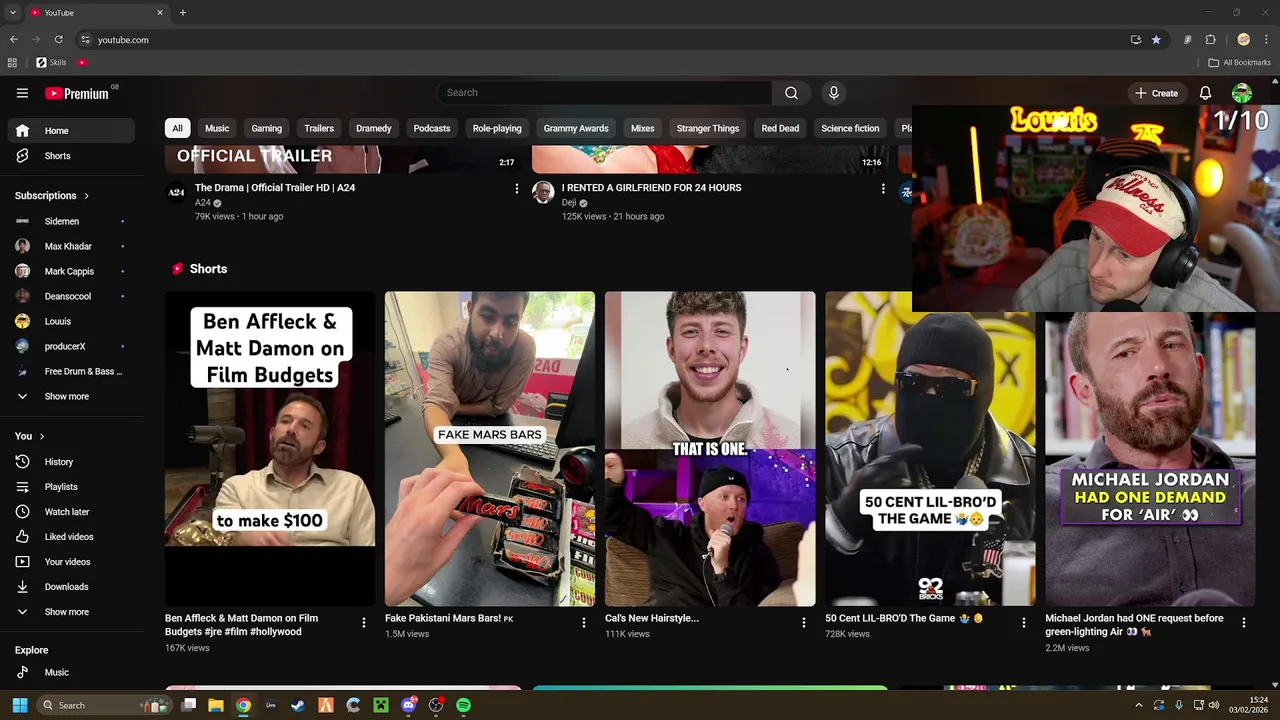Image resolution: width=1280 pixels, height=720 pixels.
Task: Show more items under You section
Action: pos(71,612)
